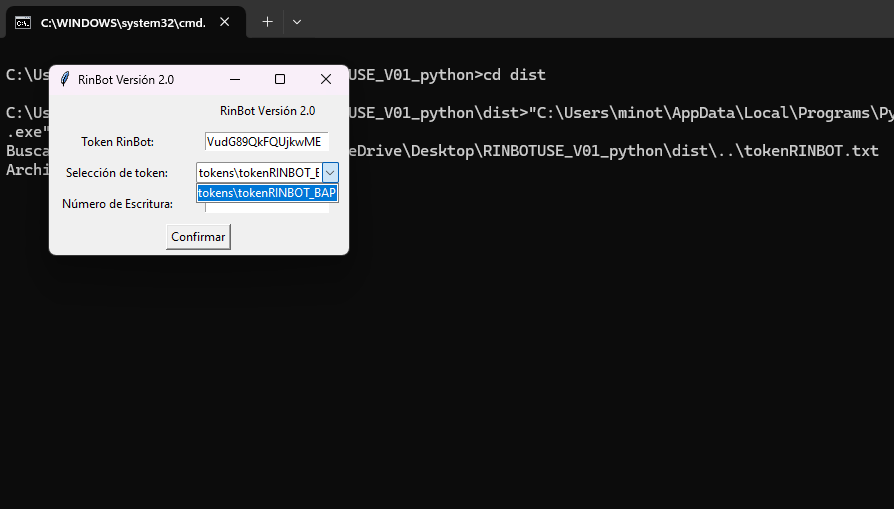Click the terminal icon on the cmd tab
This screenshot has height=509, width=894.
coord(23,23)
